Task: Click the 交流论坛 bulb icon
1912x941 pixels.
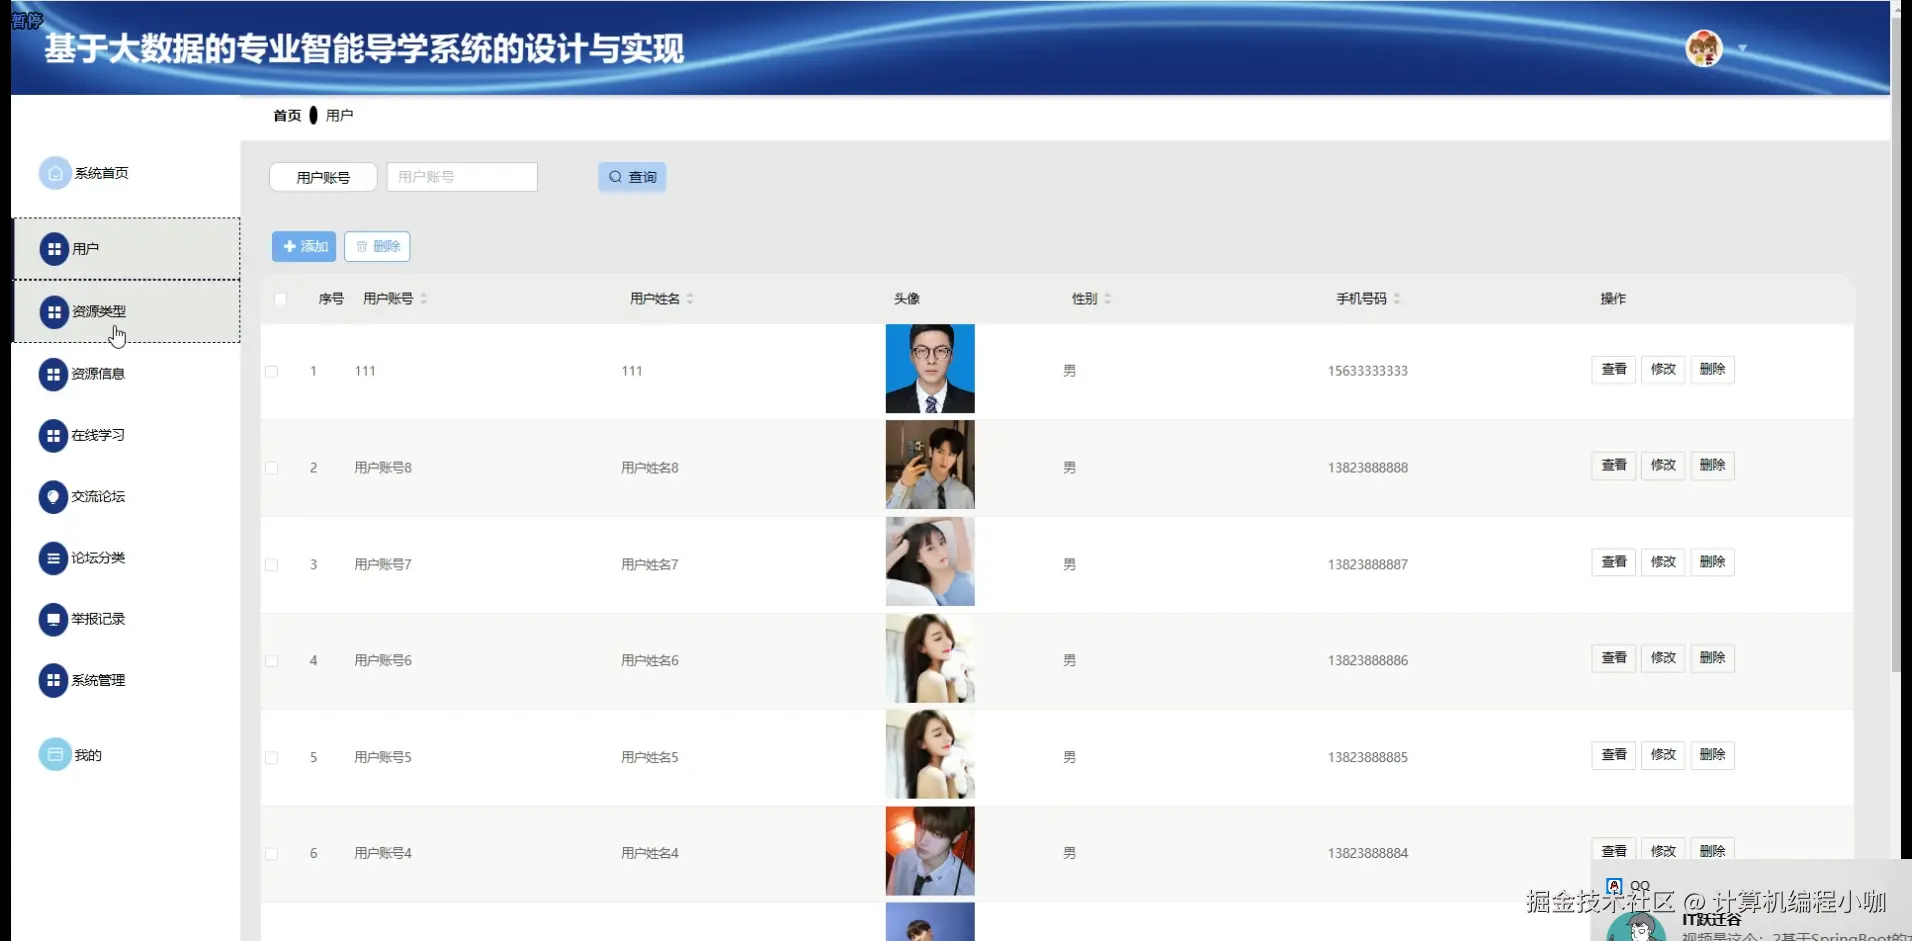Action: point(53,497)
